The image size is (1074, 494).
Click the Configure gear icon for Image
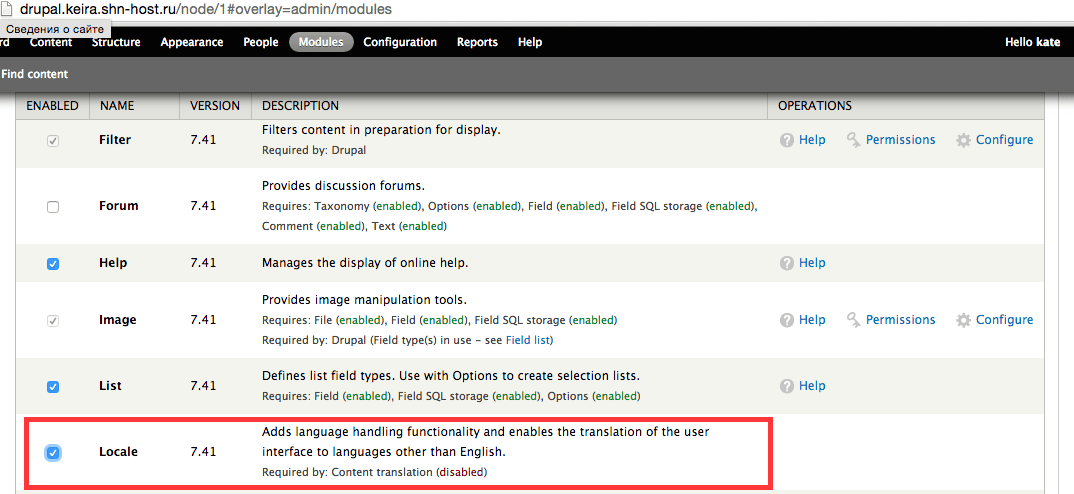[963, 320]
